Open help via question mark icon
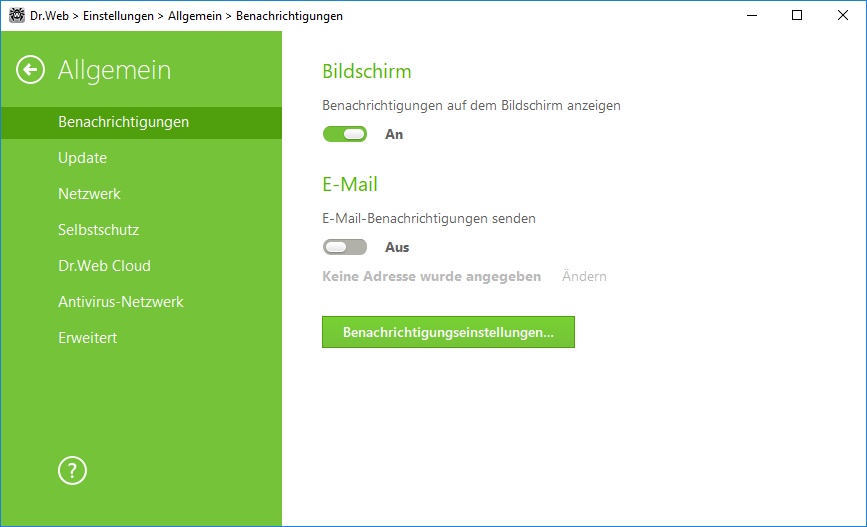Image resolution: width=867 pixels, height=527 pixels. pyautogui.click(x=72, y=471)
